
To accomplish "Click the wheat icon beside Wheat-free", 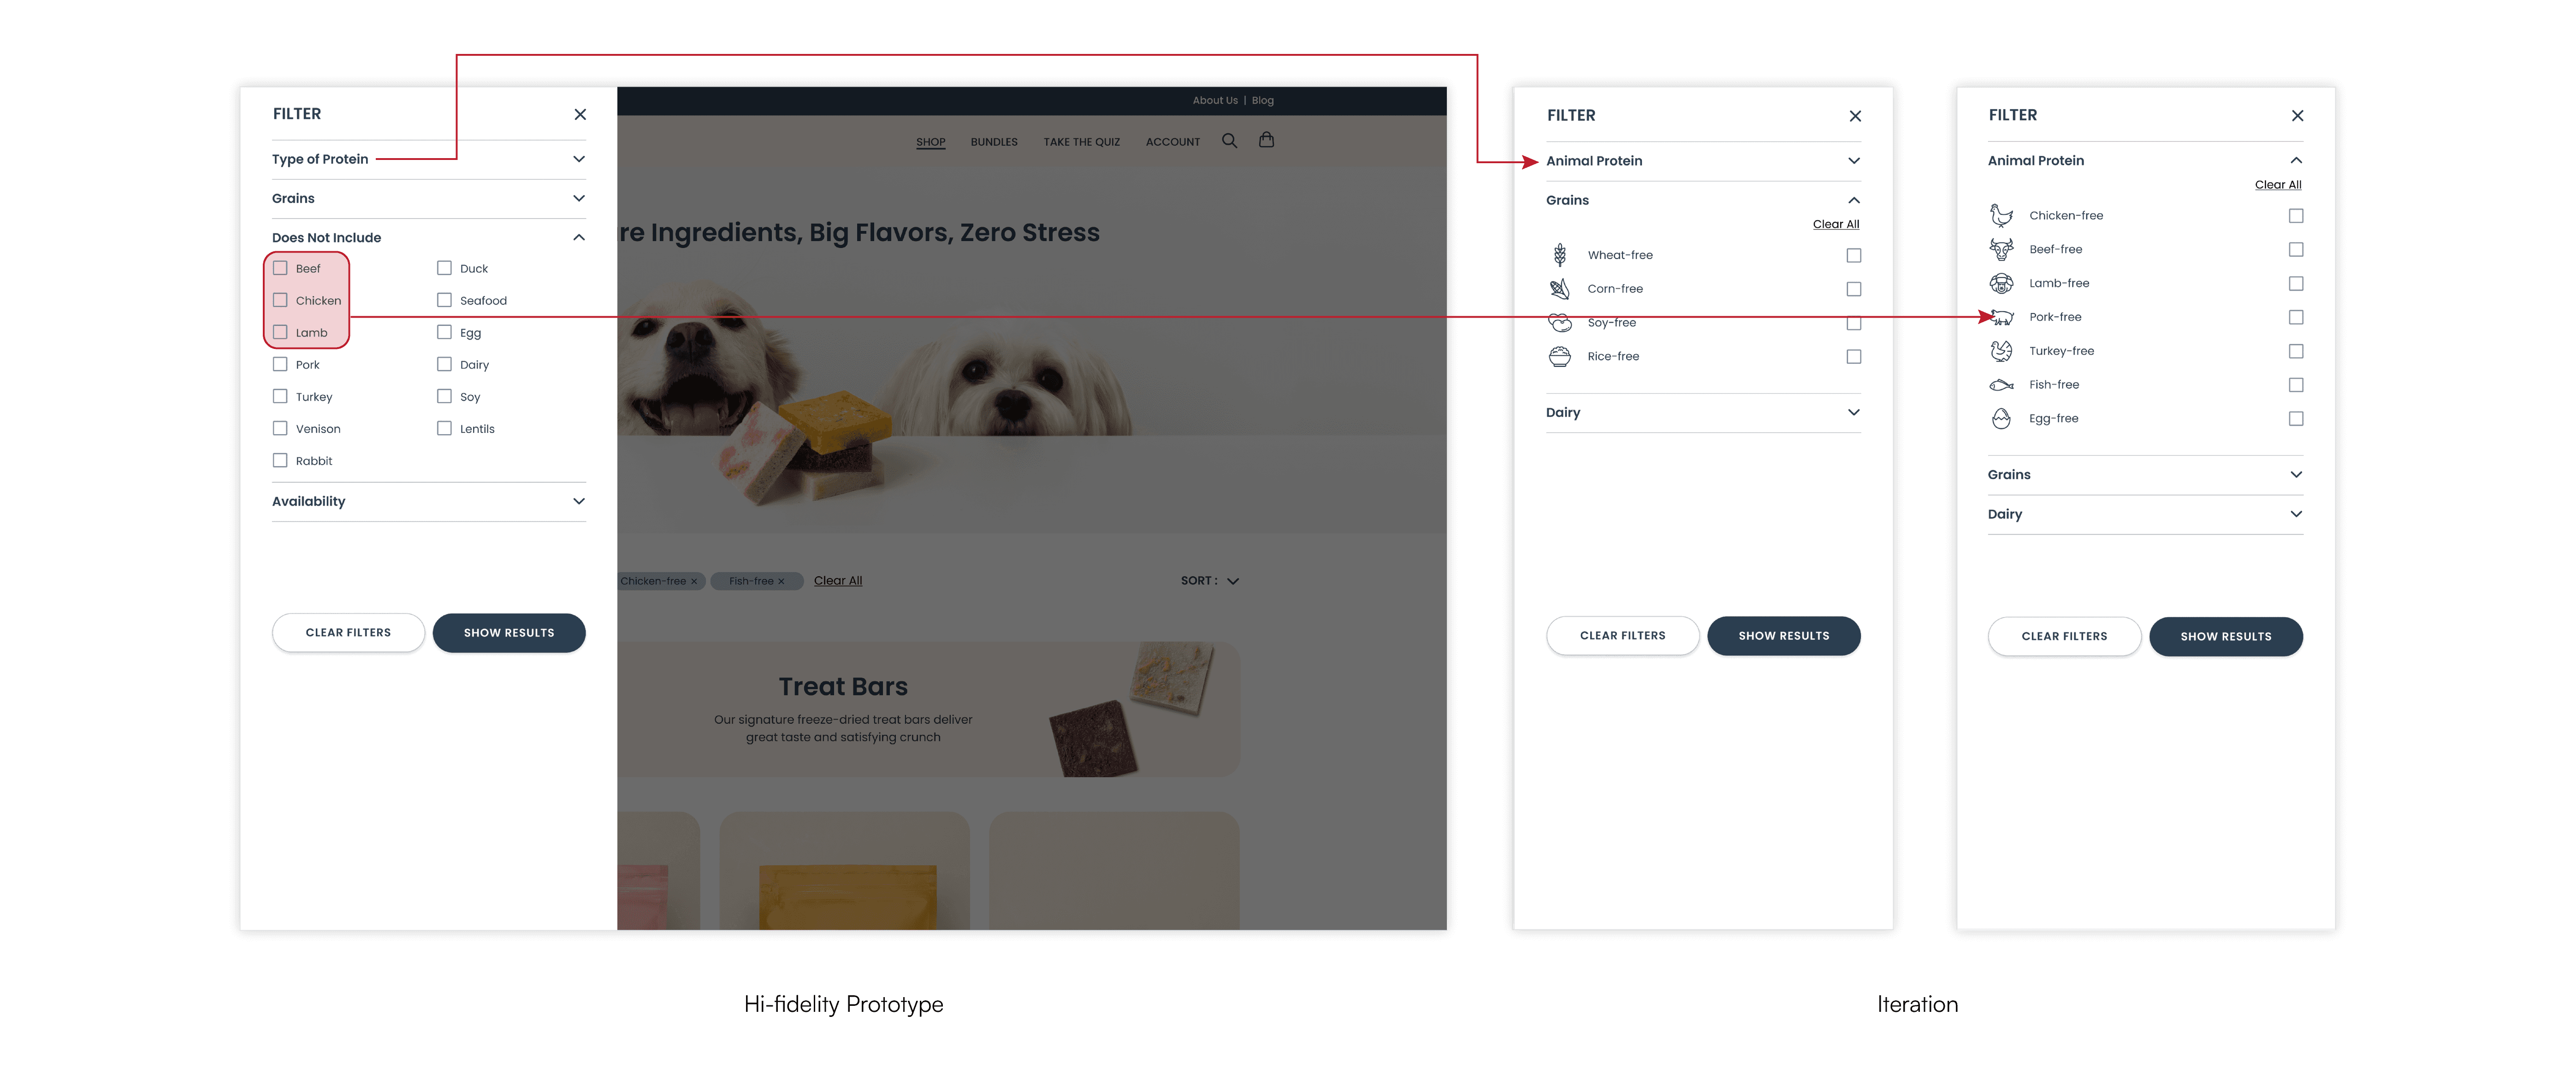I will coord(1559,255).
